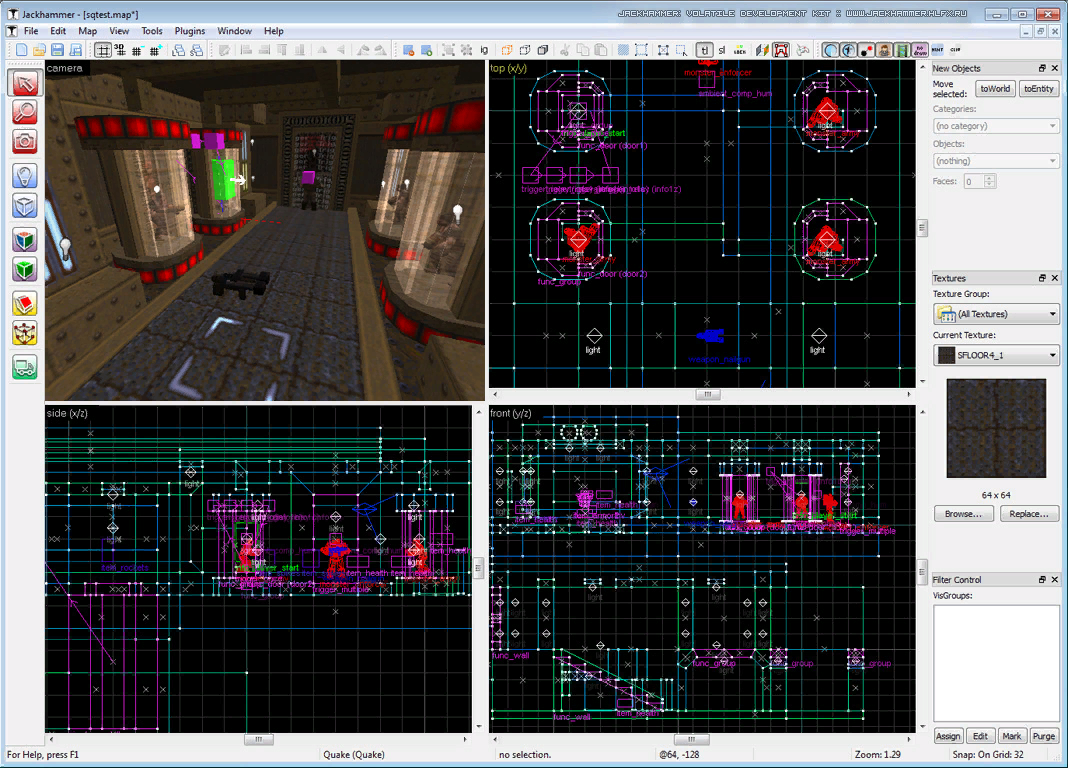This screenshot has width=1068, height=768.
Task: Adjust the Faces number stepper
Action: [990, 181]
